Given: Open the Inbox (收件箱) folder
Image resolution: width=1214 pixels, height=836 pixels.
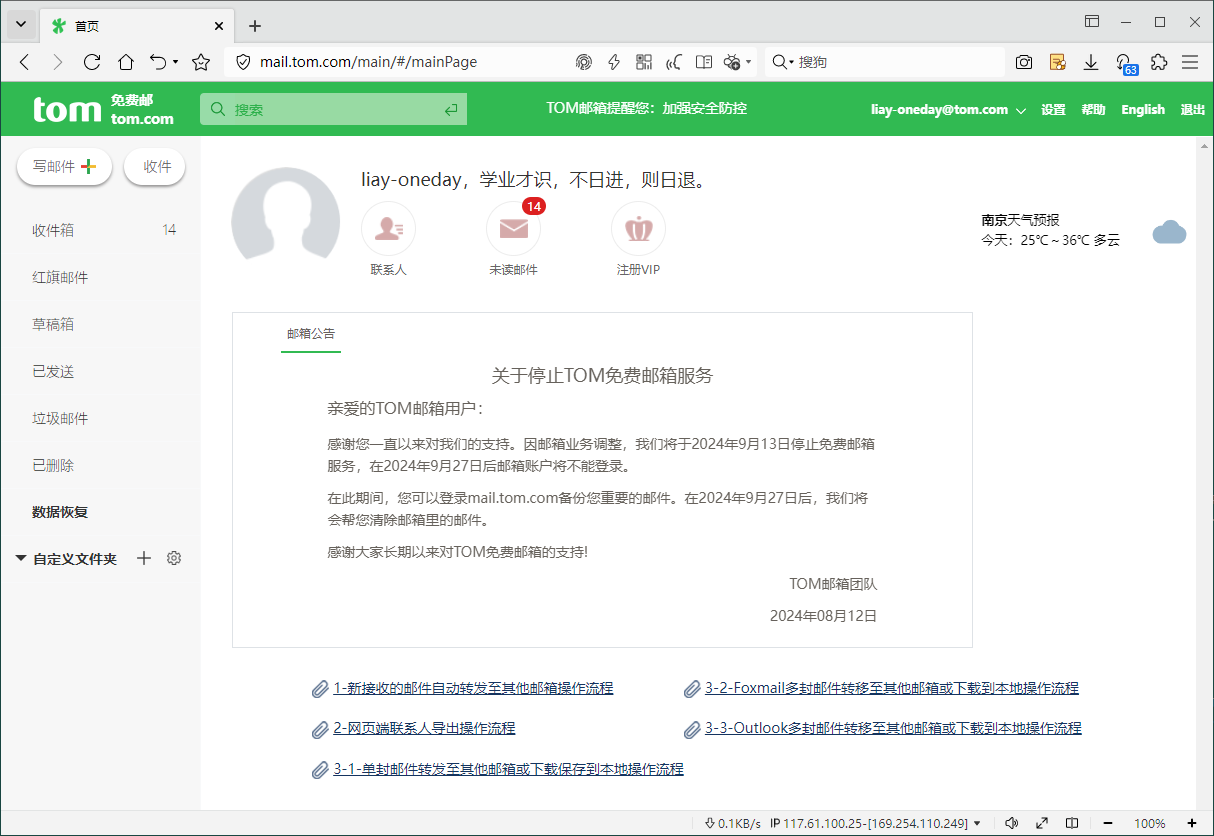Looking at the screenshot, I should (x=53, y=230).
